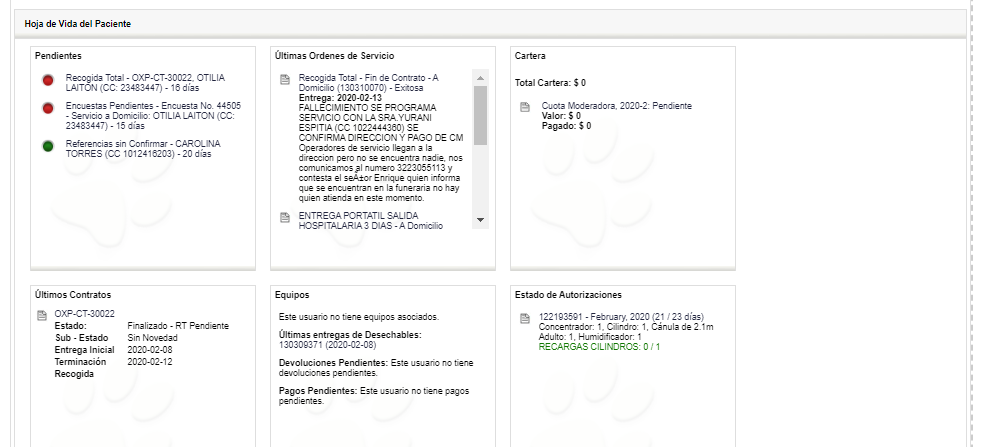
Task: Open Encuestas Pendientes - Encuesta No. 44505
Action: 153,116
